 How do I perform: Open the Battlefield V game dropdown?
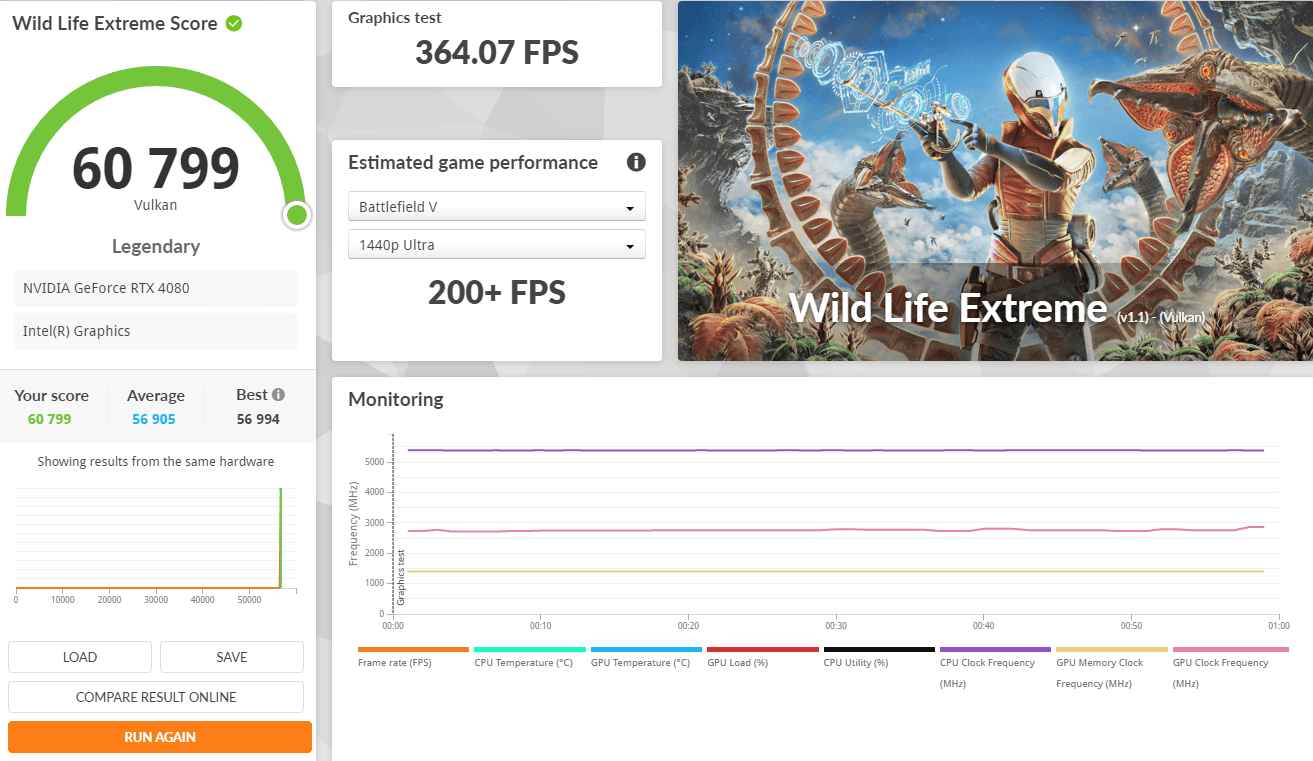(x=497, y=207)
